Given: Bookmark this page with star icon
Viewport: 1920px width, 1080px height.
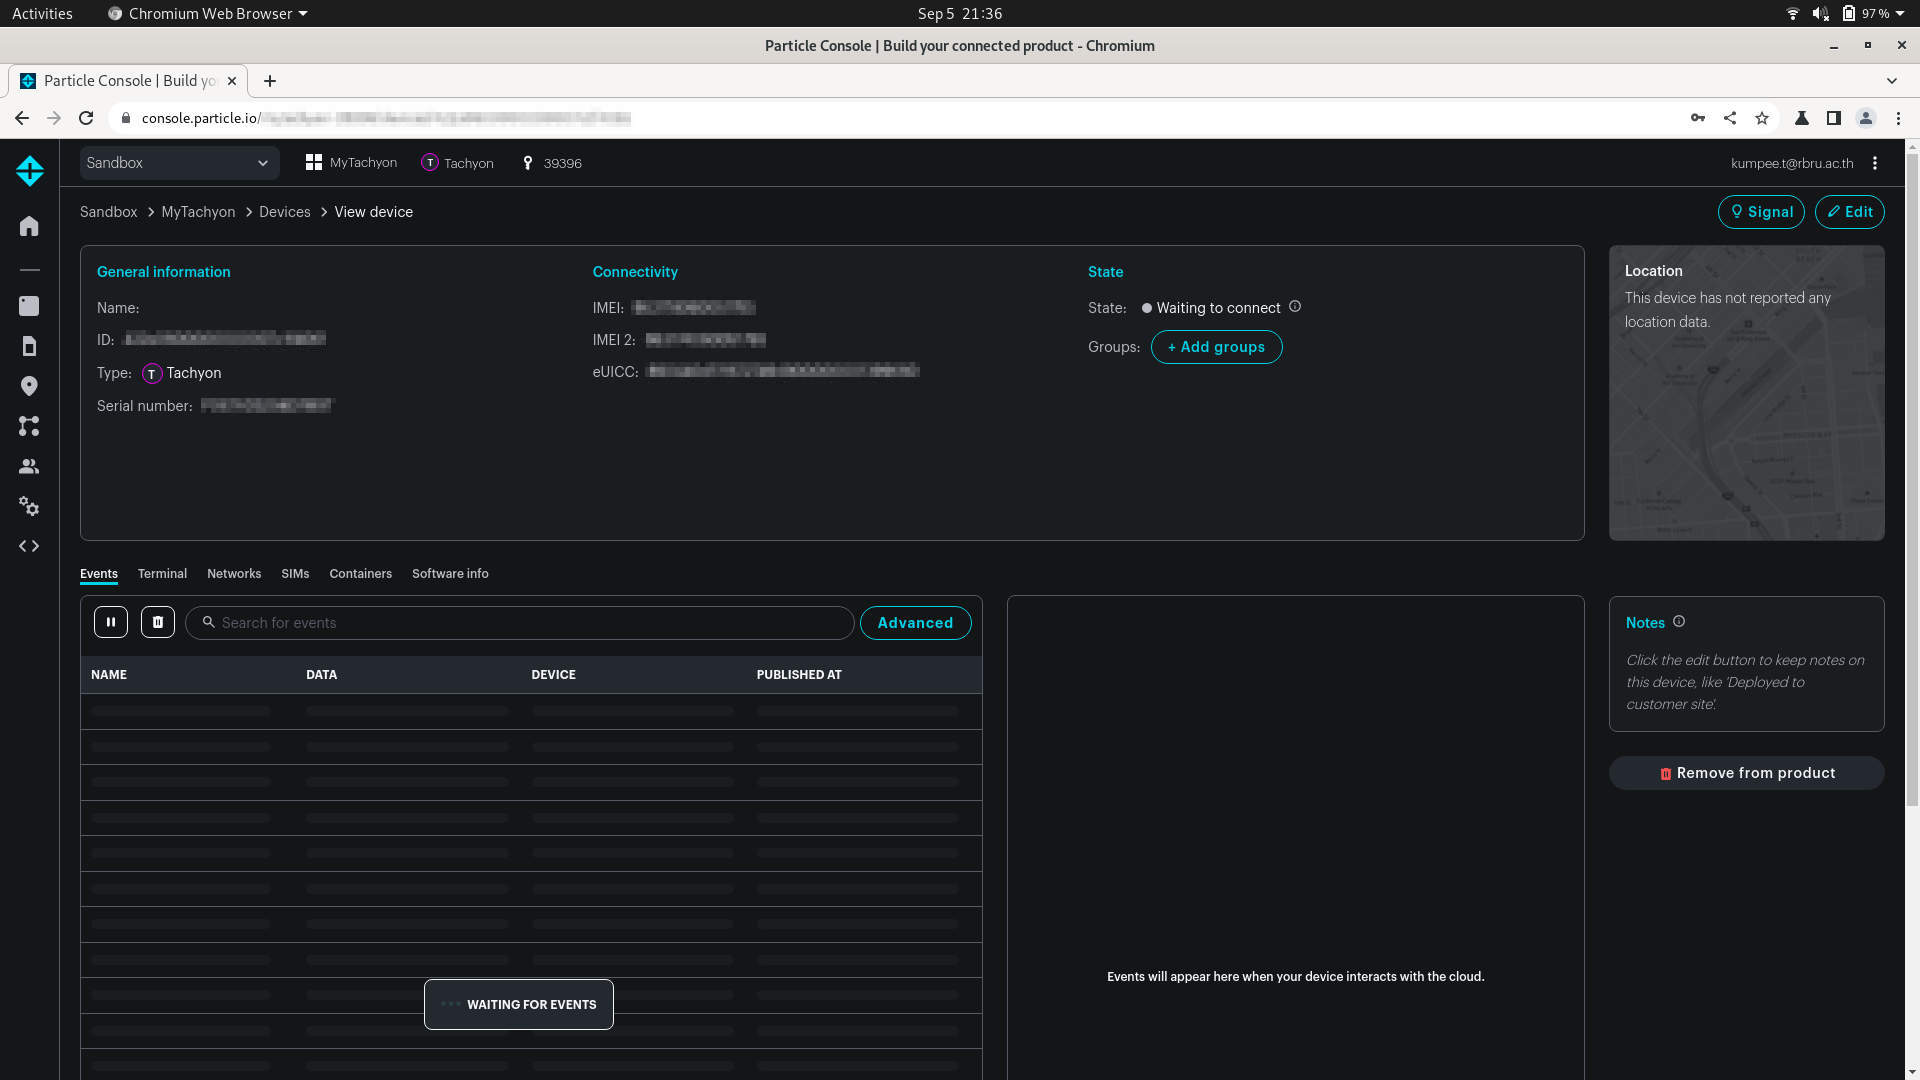Looking at the screenshot, I should pyautogui.click(x=1762, y=118).
